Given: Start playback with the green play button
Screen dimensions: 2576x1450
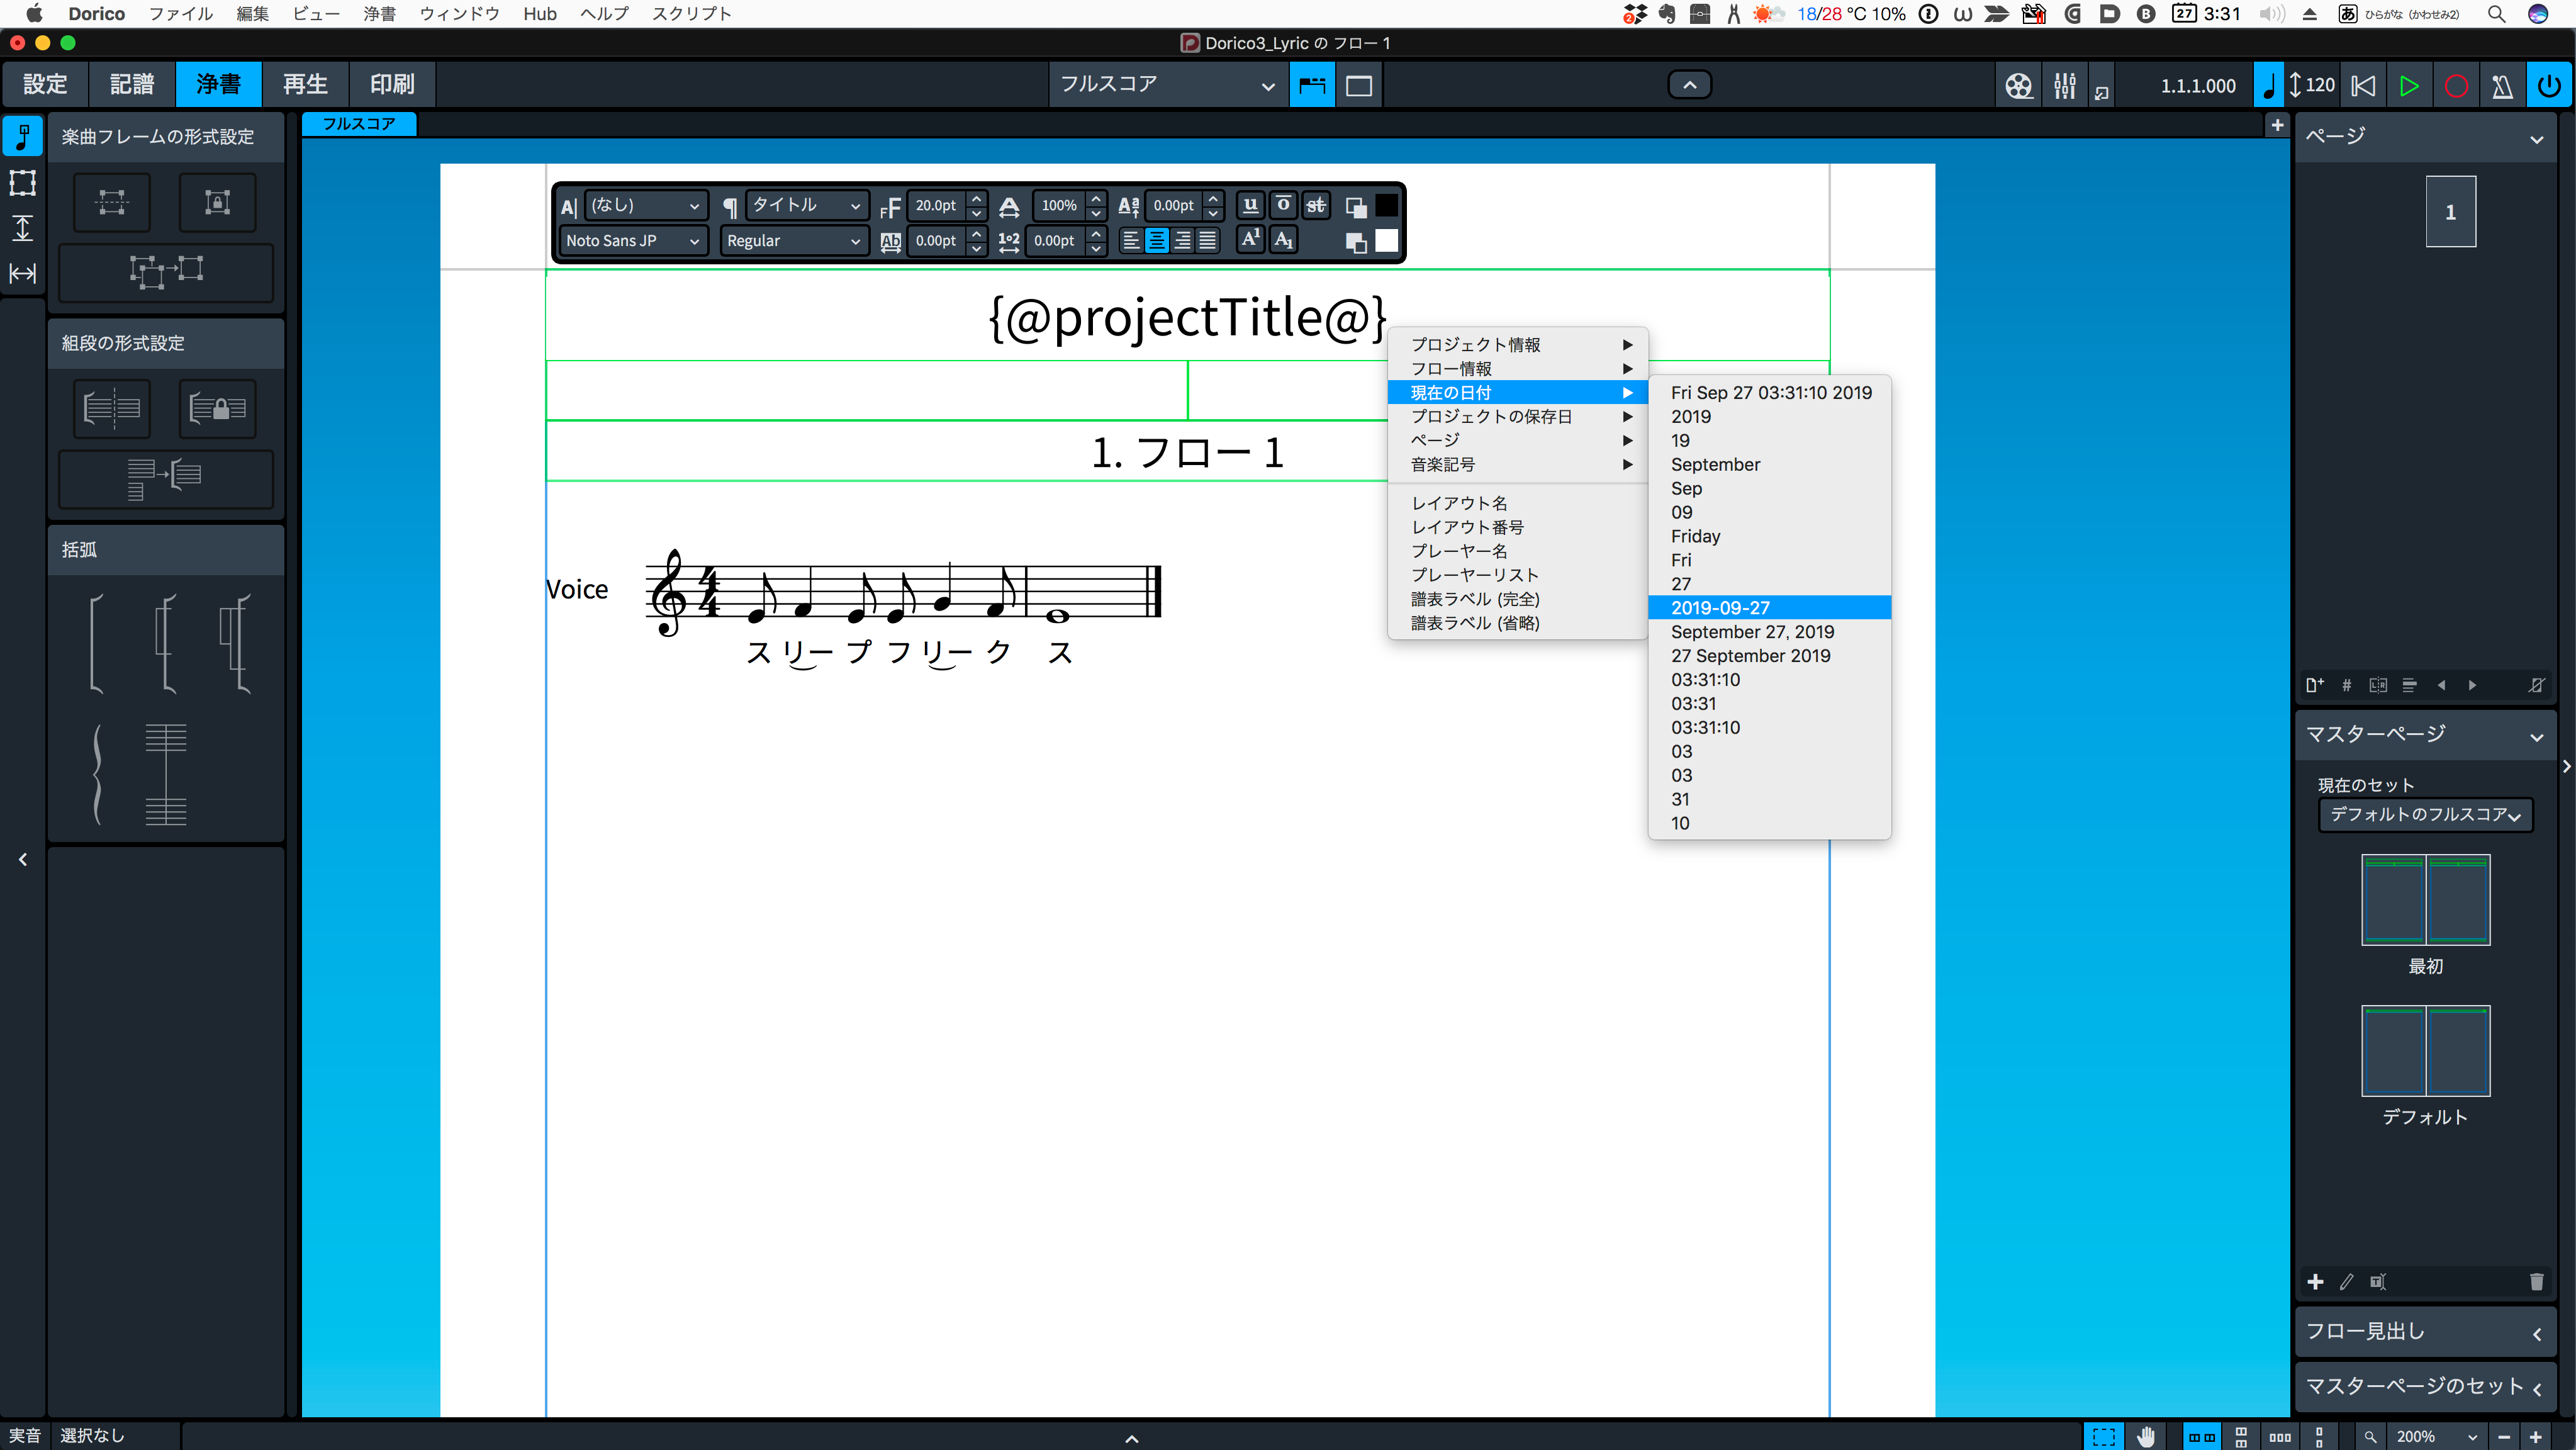Looking at the screenshot, I should [2409, 86].
